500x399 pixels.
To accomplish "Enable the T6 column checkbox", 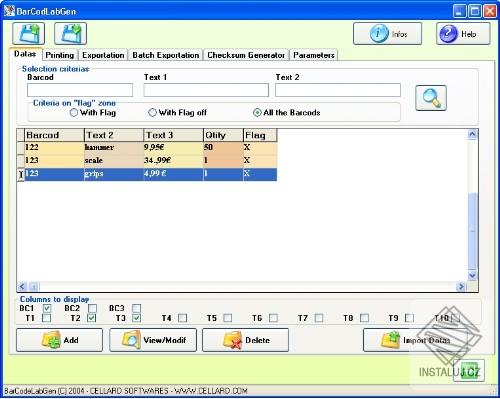I will [273, 318].
